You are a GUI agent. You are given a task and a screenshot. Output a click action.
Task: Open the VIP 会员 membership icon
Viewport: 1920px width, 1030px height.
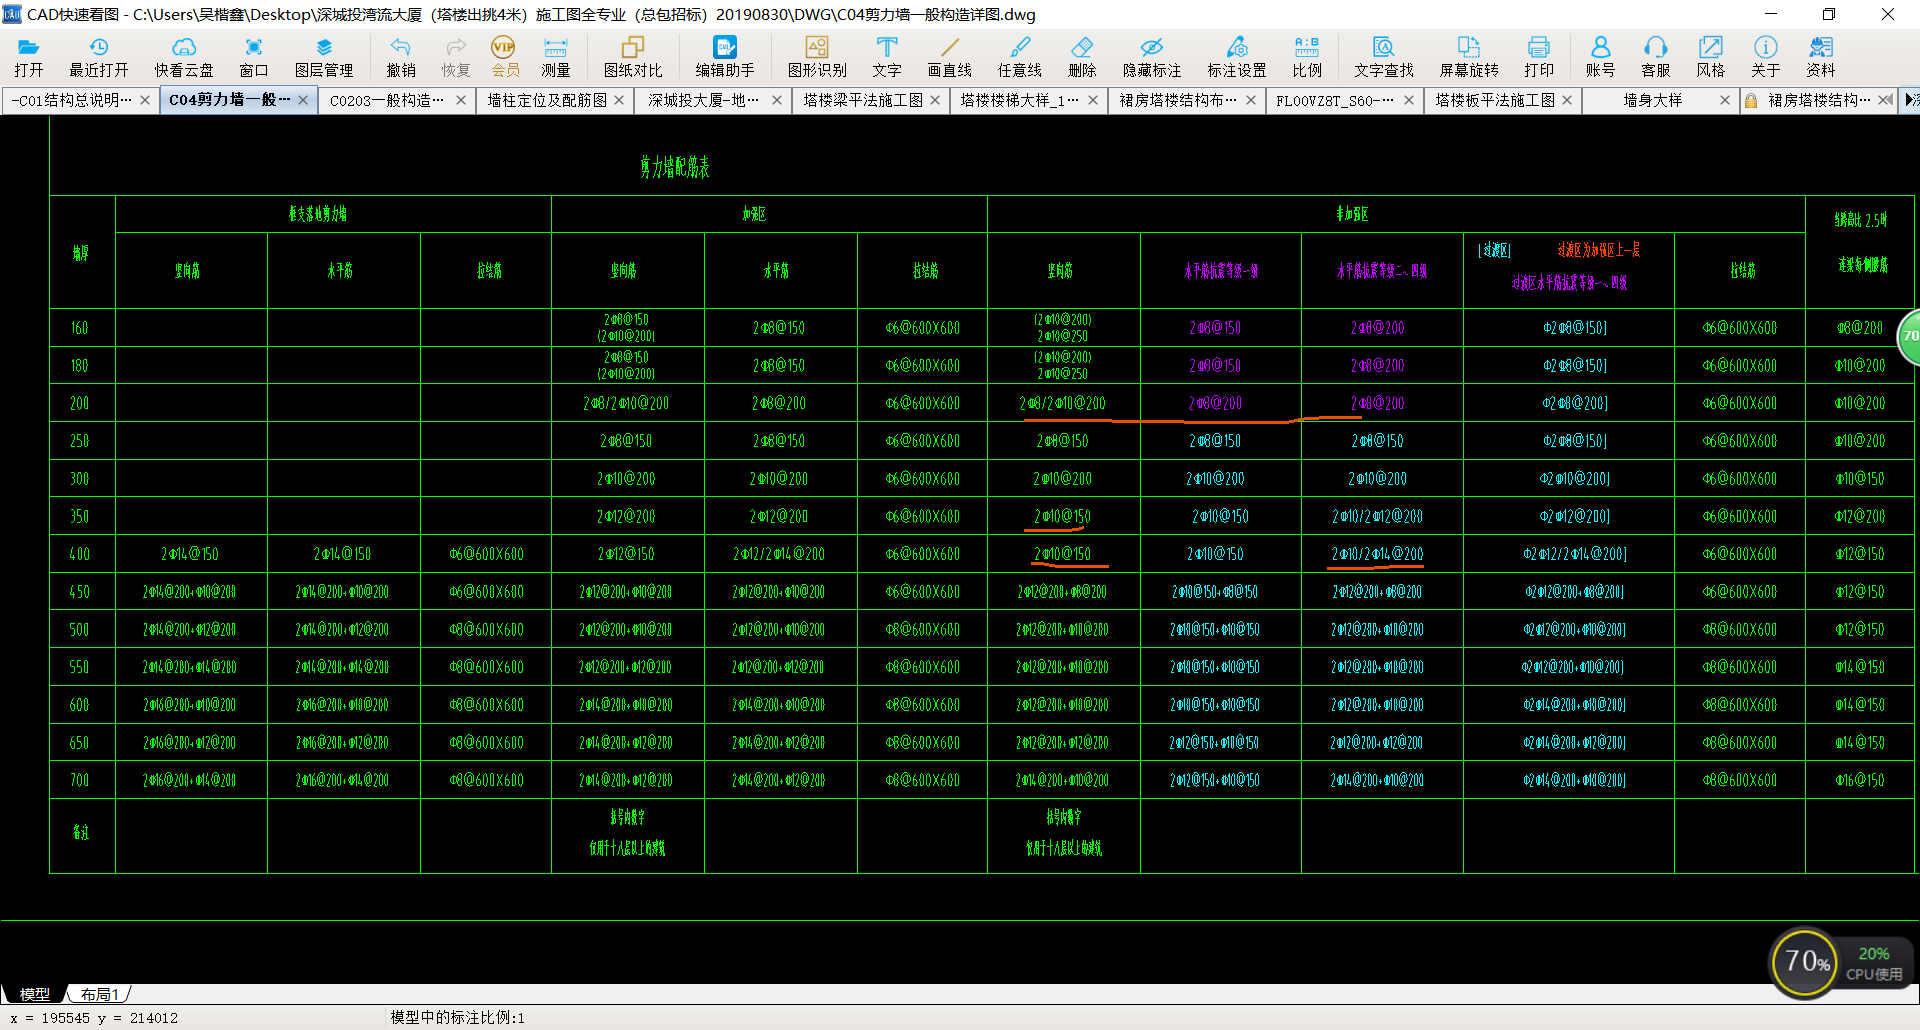pyautogui.click(x=504, y=57)
